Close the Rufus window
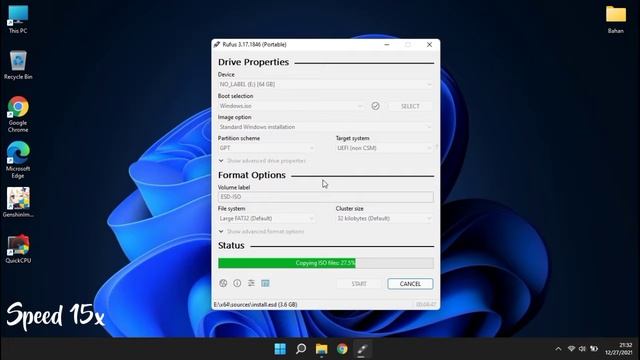The width and height of the screenshot is (640, 360). pos(429,44)
